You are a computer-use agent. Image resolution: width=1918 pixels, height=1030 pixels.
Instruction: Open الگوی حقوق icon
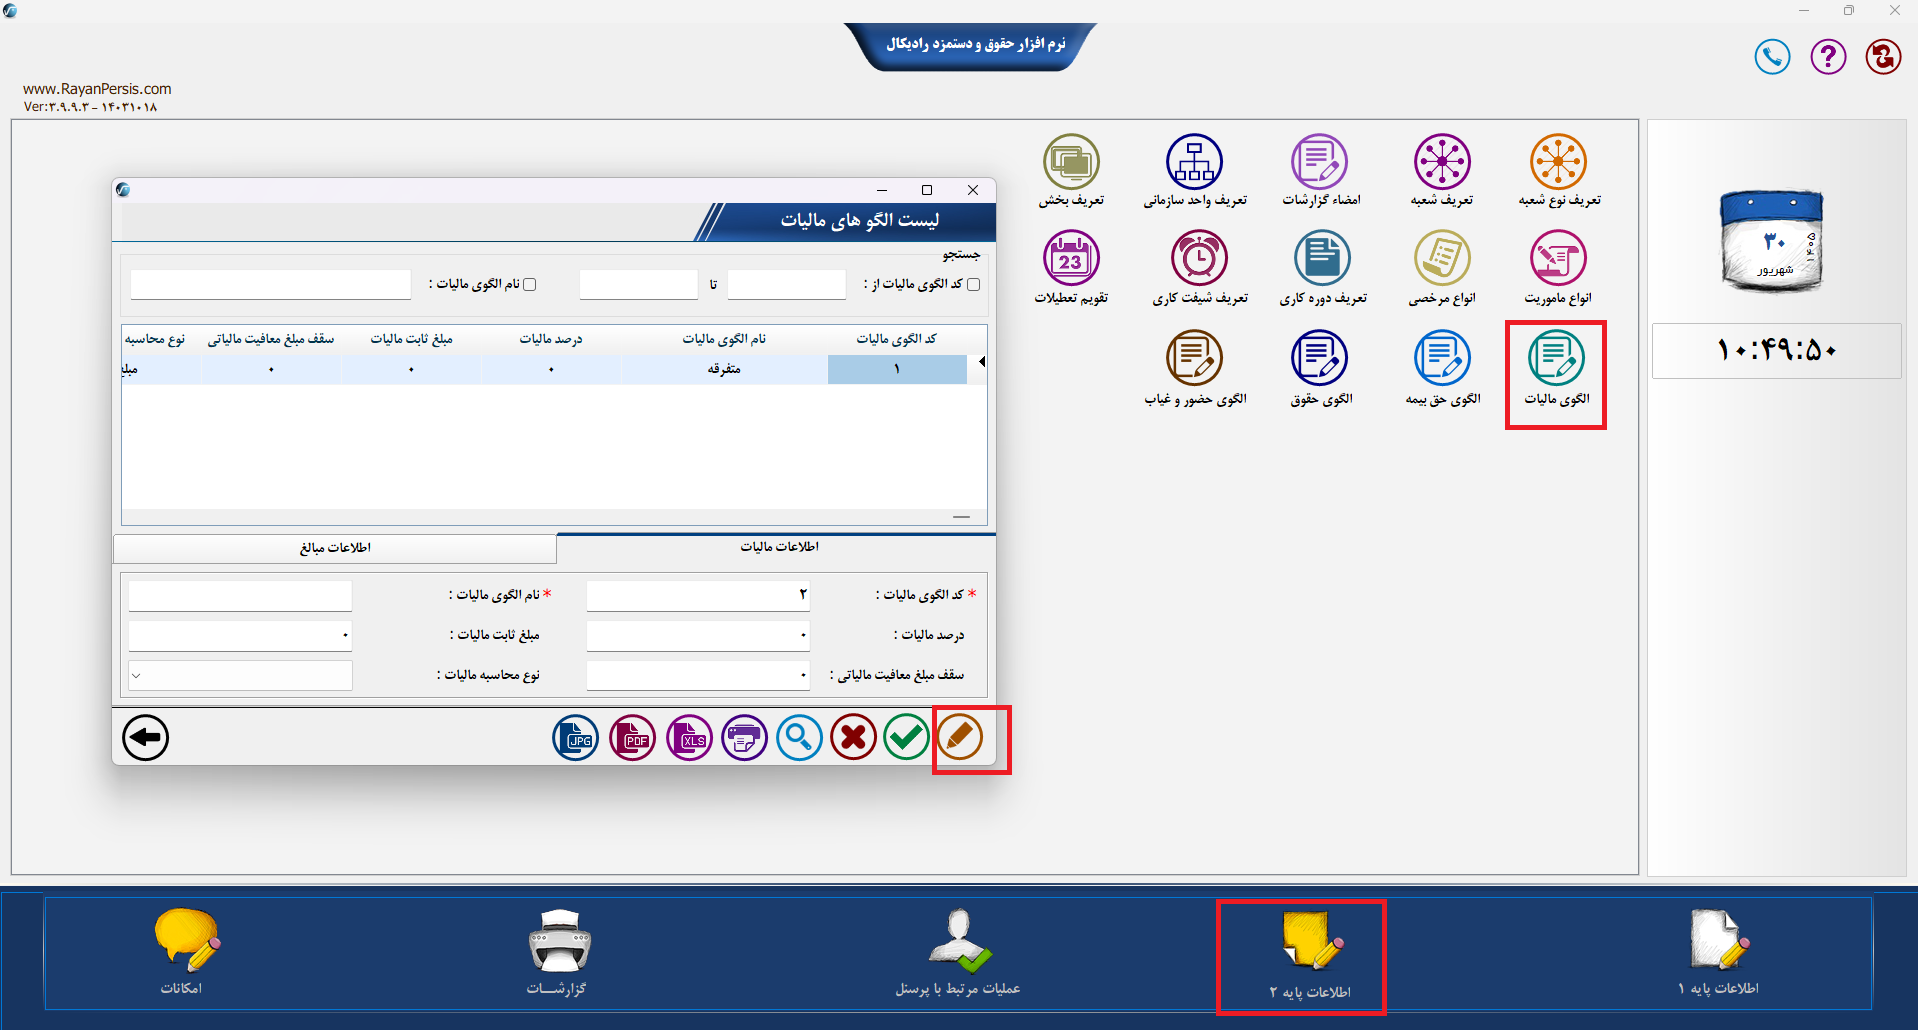[x=1319, y=358]
